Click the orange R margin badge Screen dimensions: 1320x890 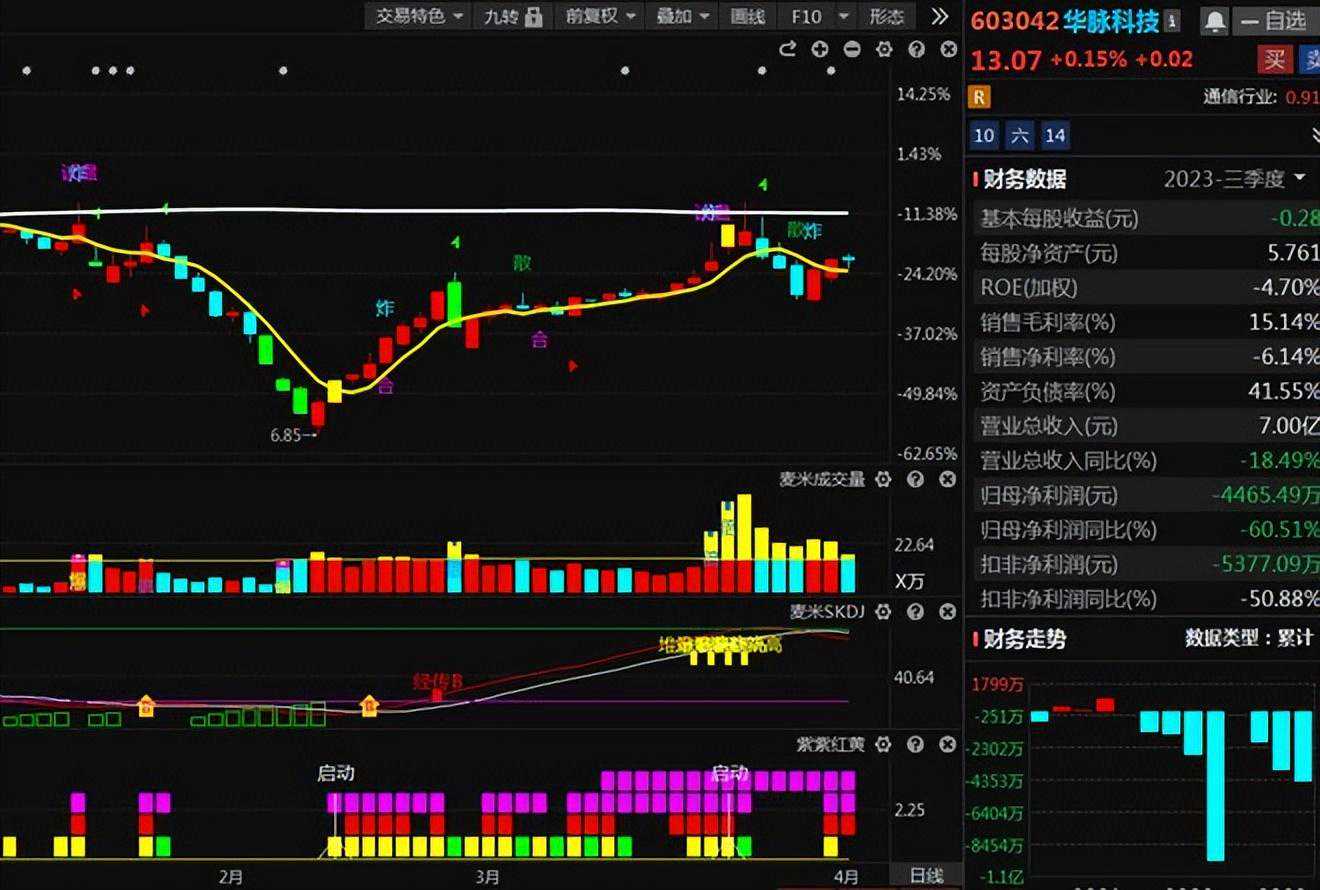[980, 97]
